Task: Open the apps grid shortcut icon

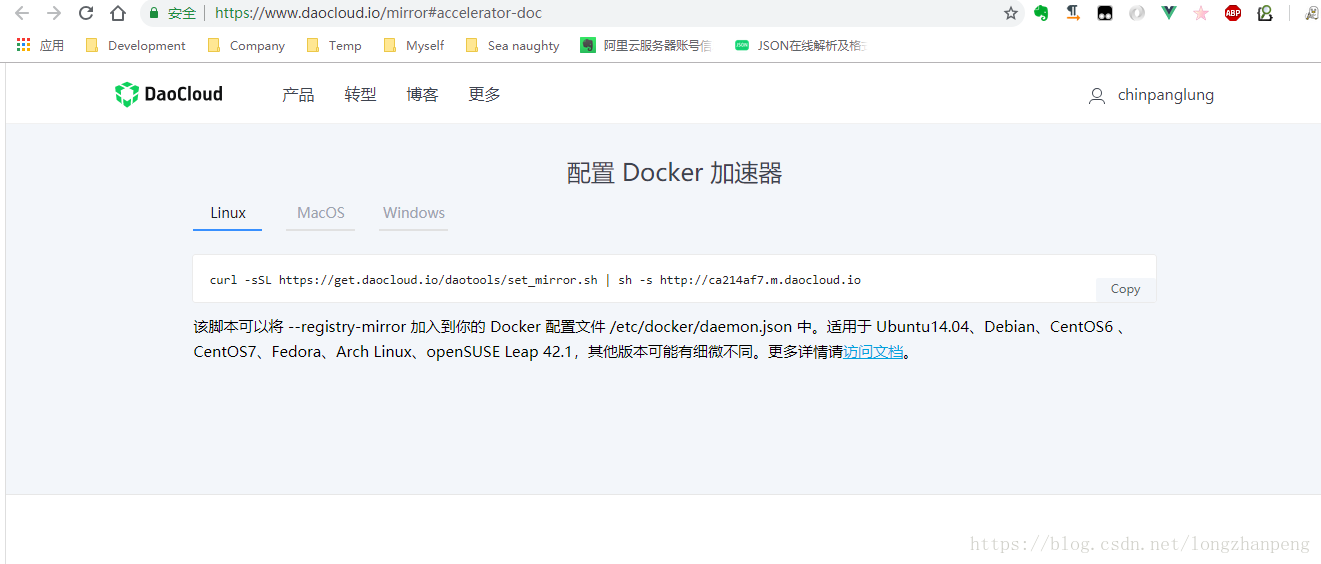Action: (x=24, y=45)
